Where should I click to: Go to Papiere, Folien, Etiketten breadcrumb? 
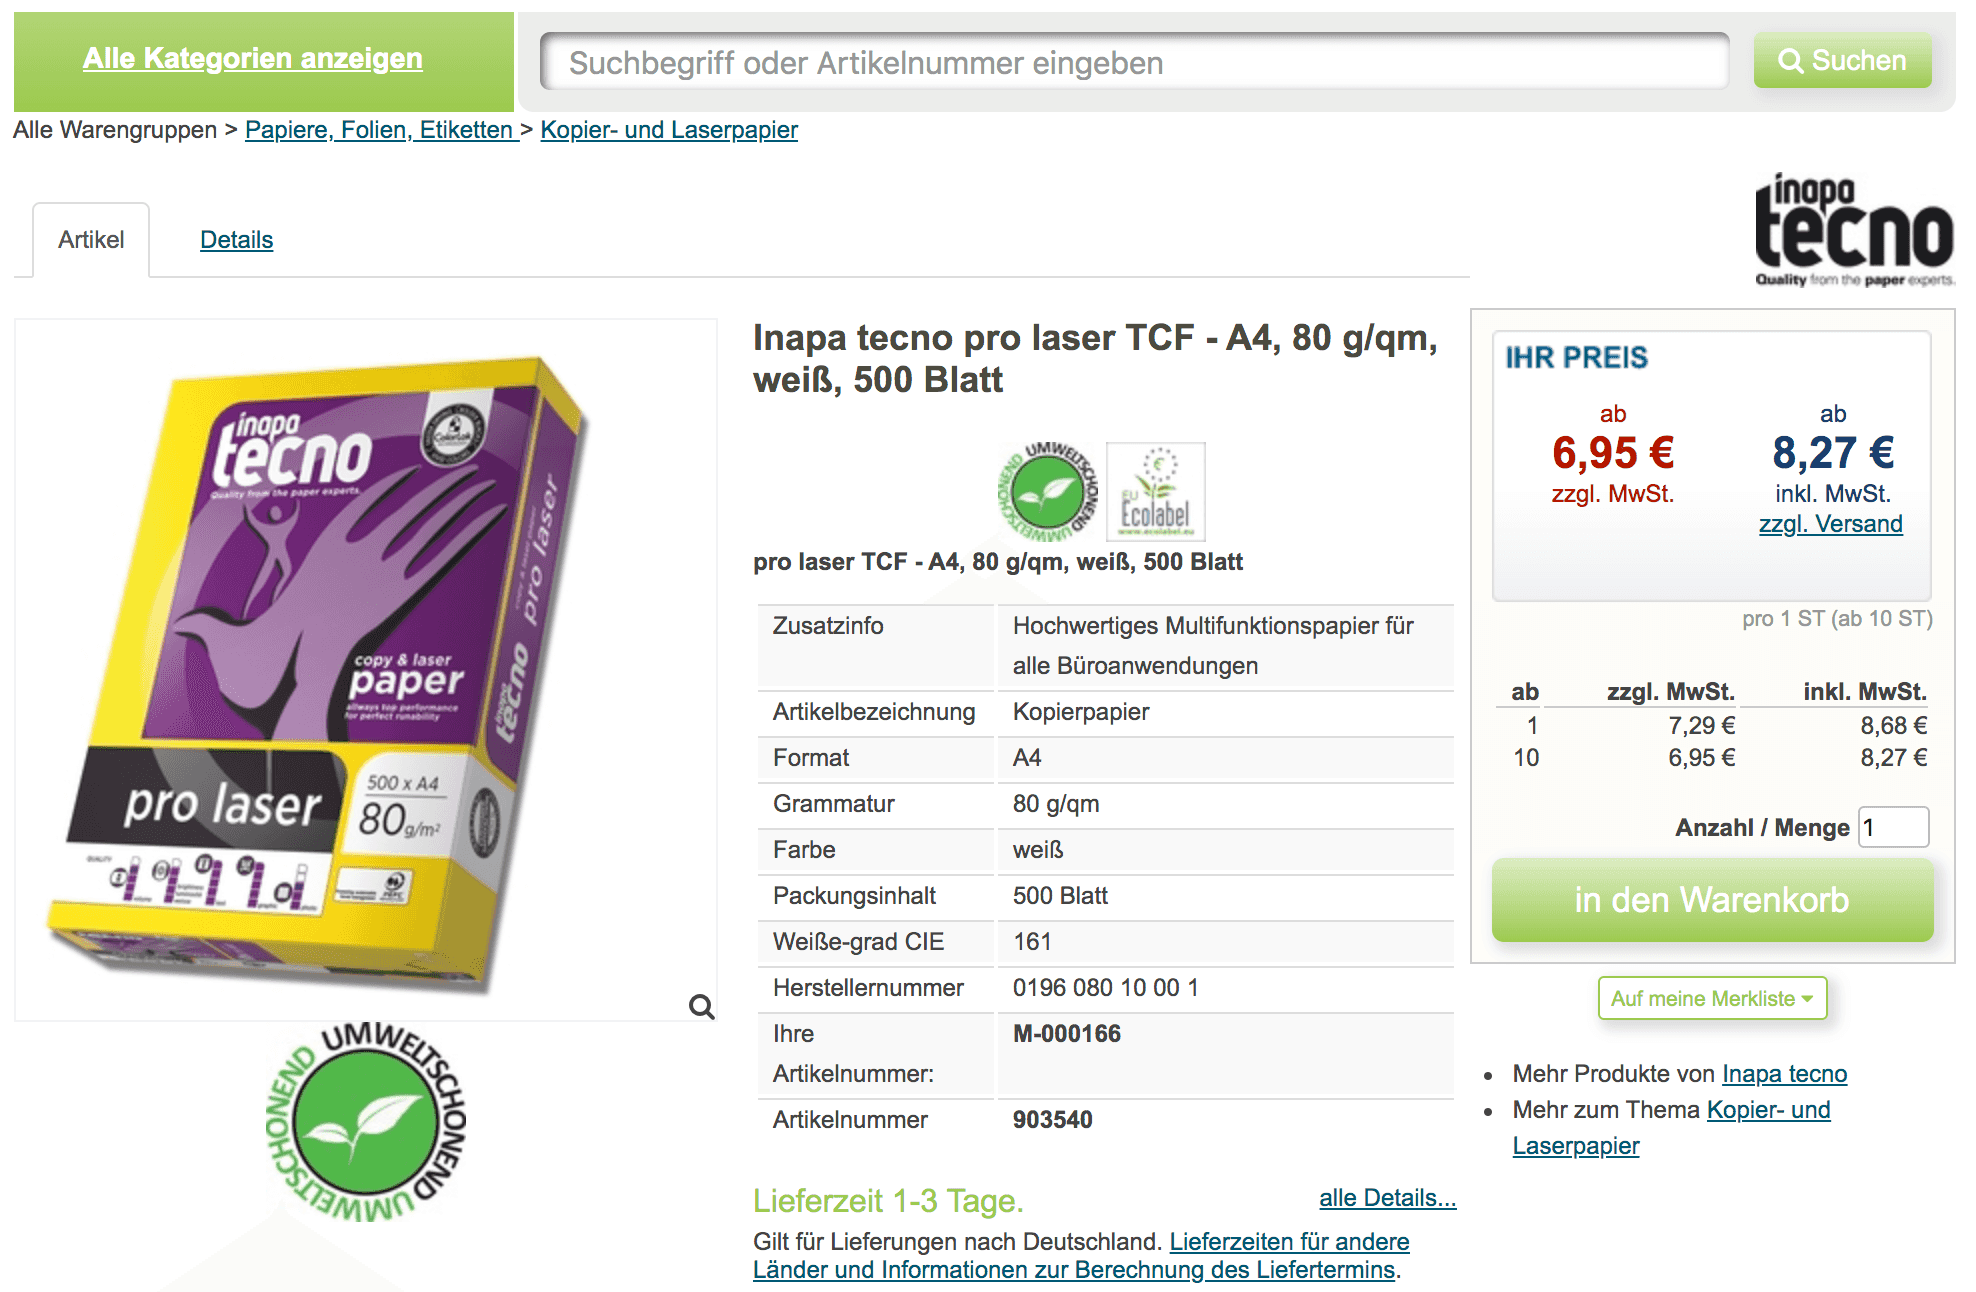tap(381, 130)
